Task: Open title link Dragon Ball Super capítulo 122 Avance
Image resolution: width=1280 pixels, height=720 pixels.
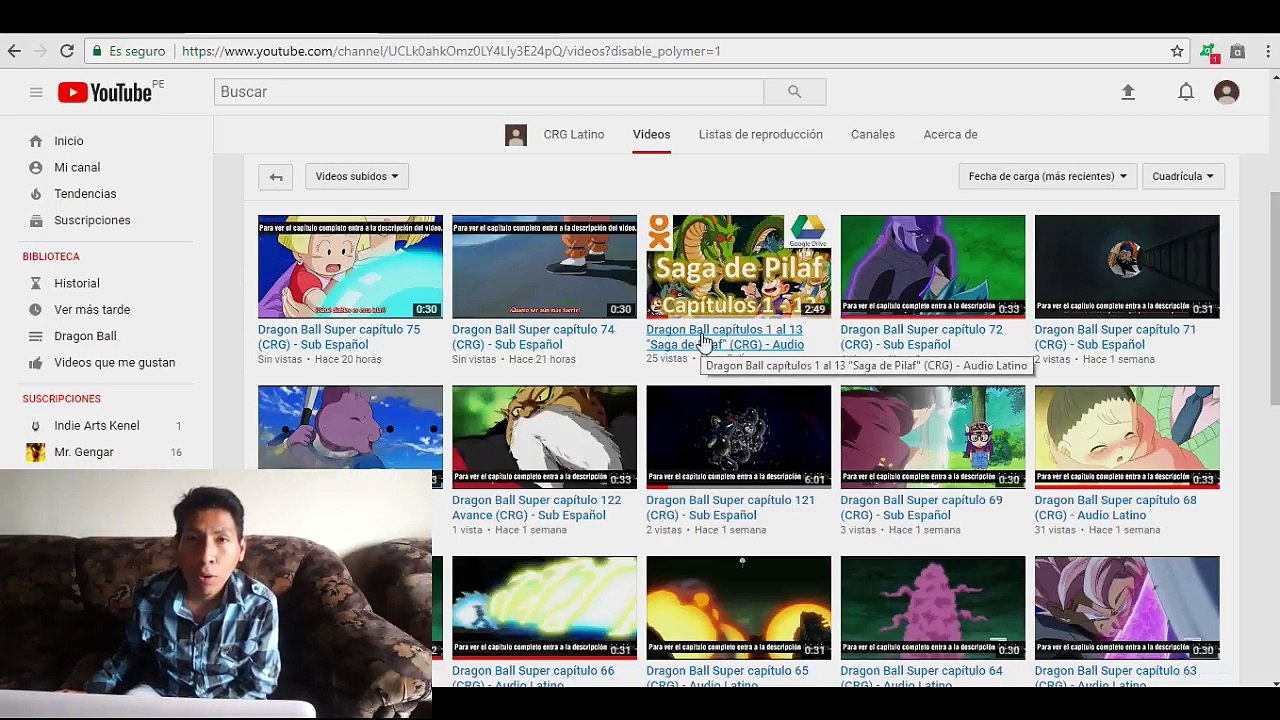Action: (536, 508)
